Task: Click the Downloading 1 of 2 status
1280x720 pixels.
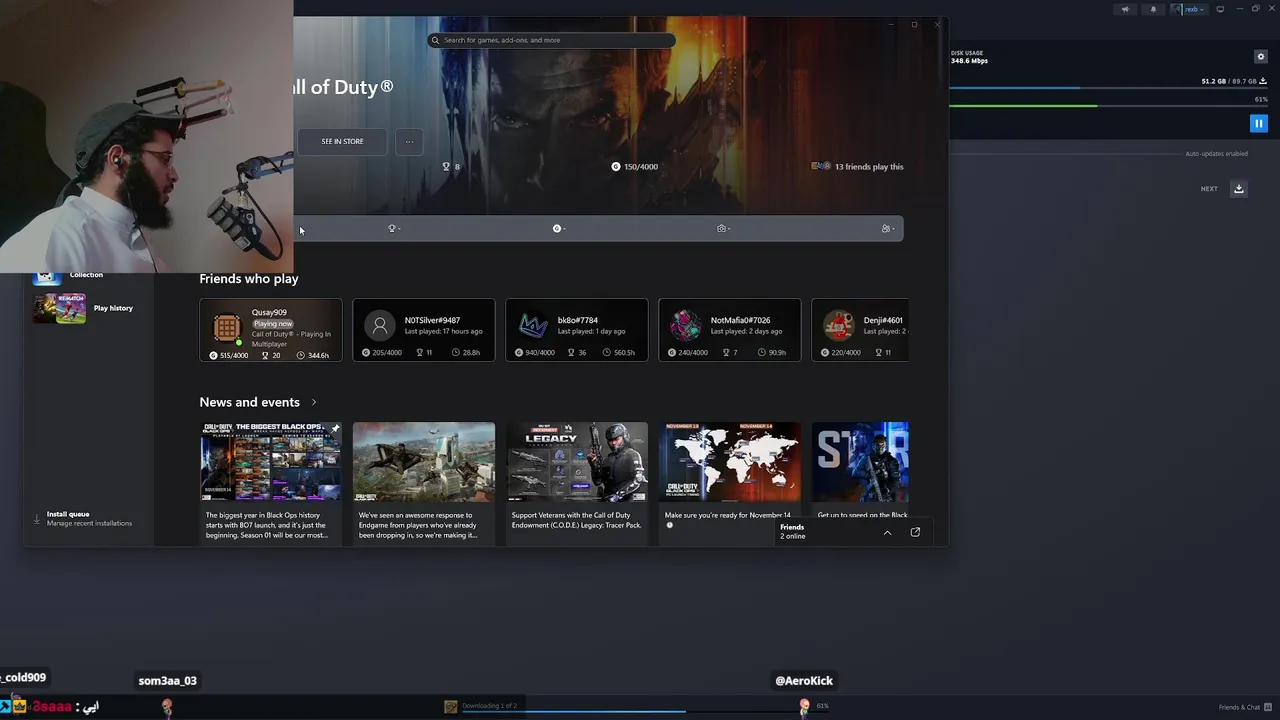Action: click(490, 706)
